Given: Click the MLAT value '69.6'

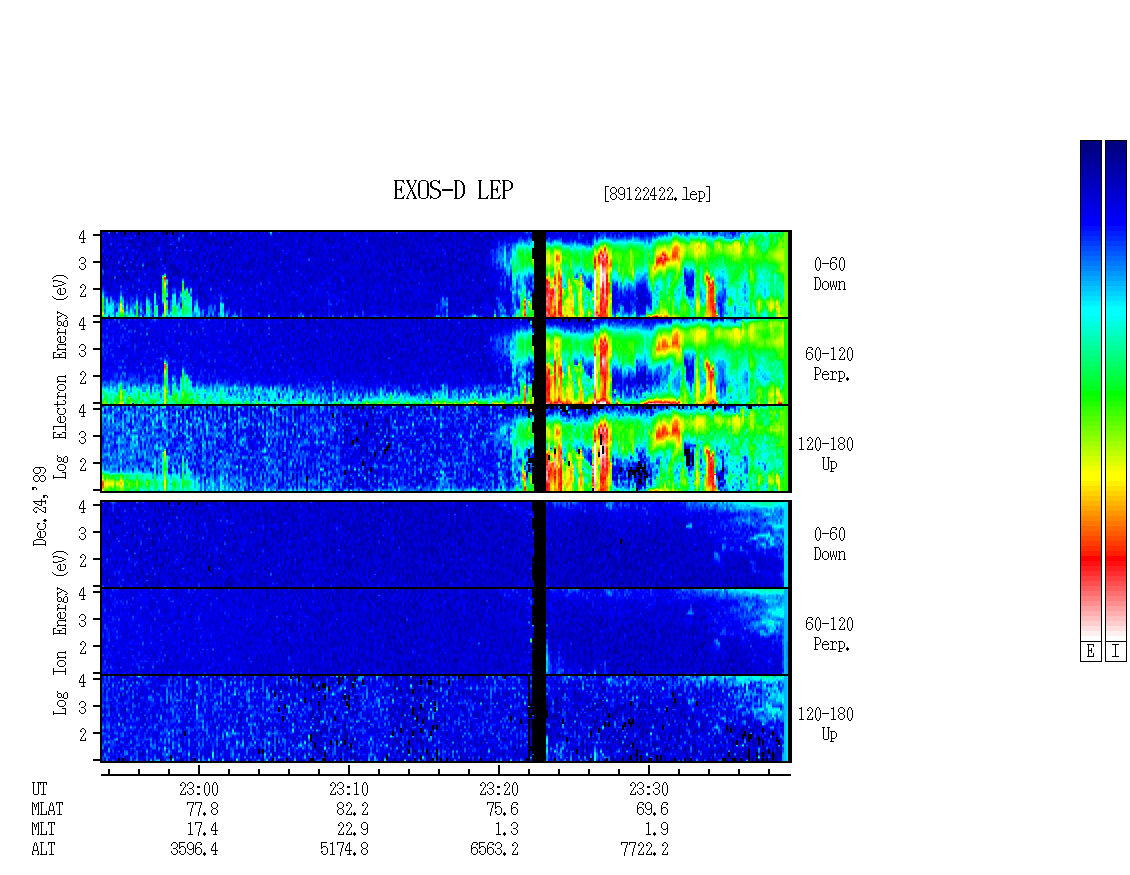Looking at the screenshot, I should point(652,809).
